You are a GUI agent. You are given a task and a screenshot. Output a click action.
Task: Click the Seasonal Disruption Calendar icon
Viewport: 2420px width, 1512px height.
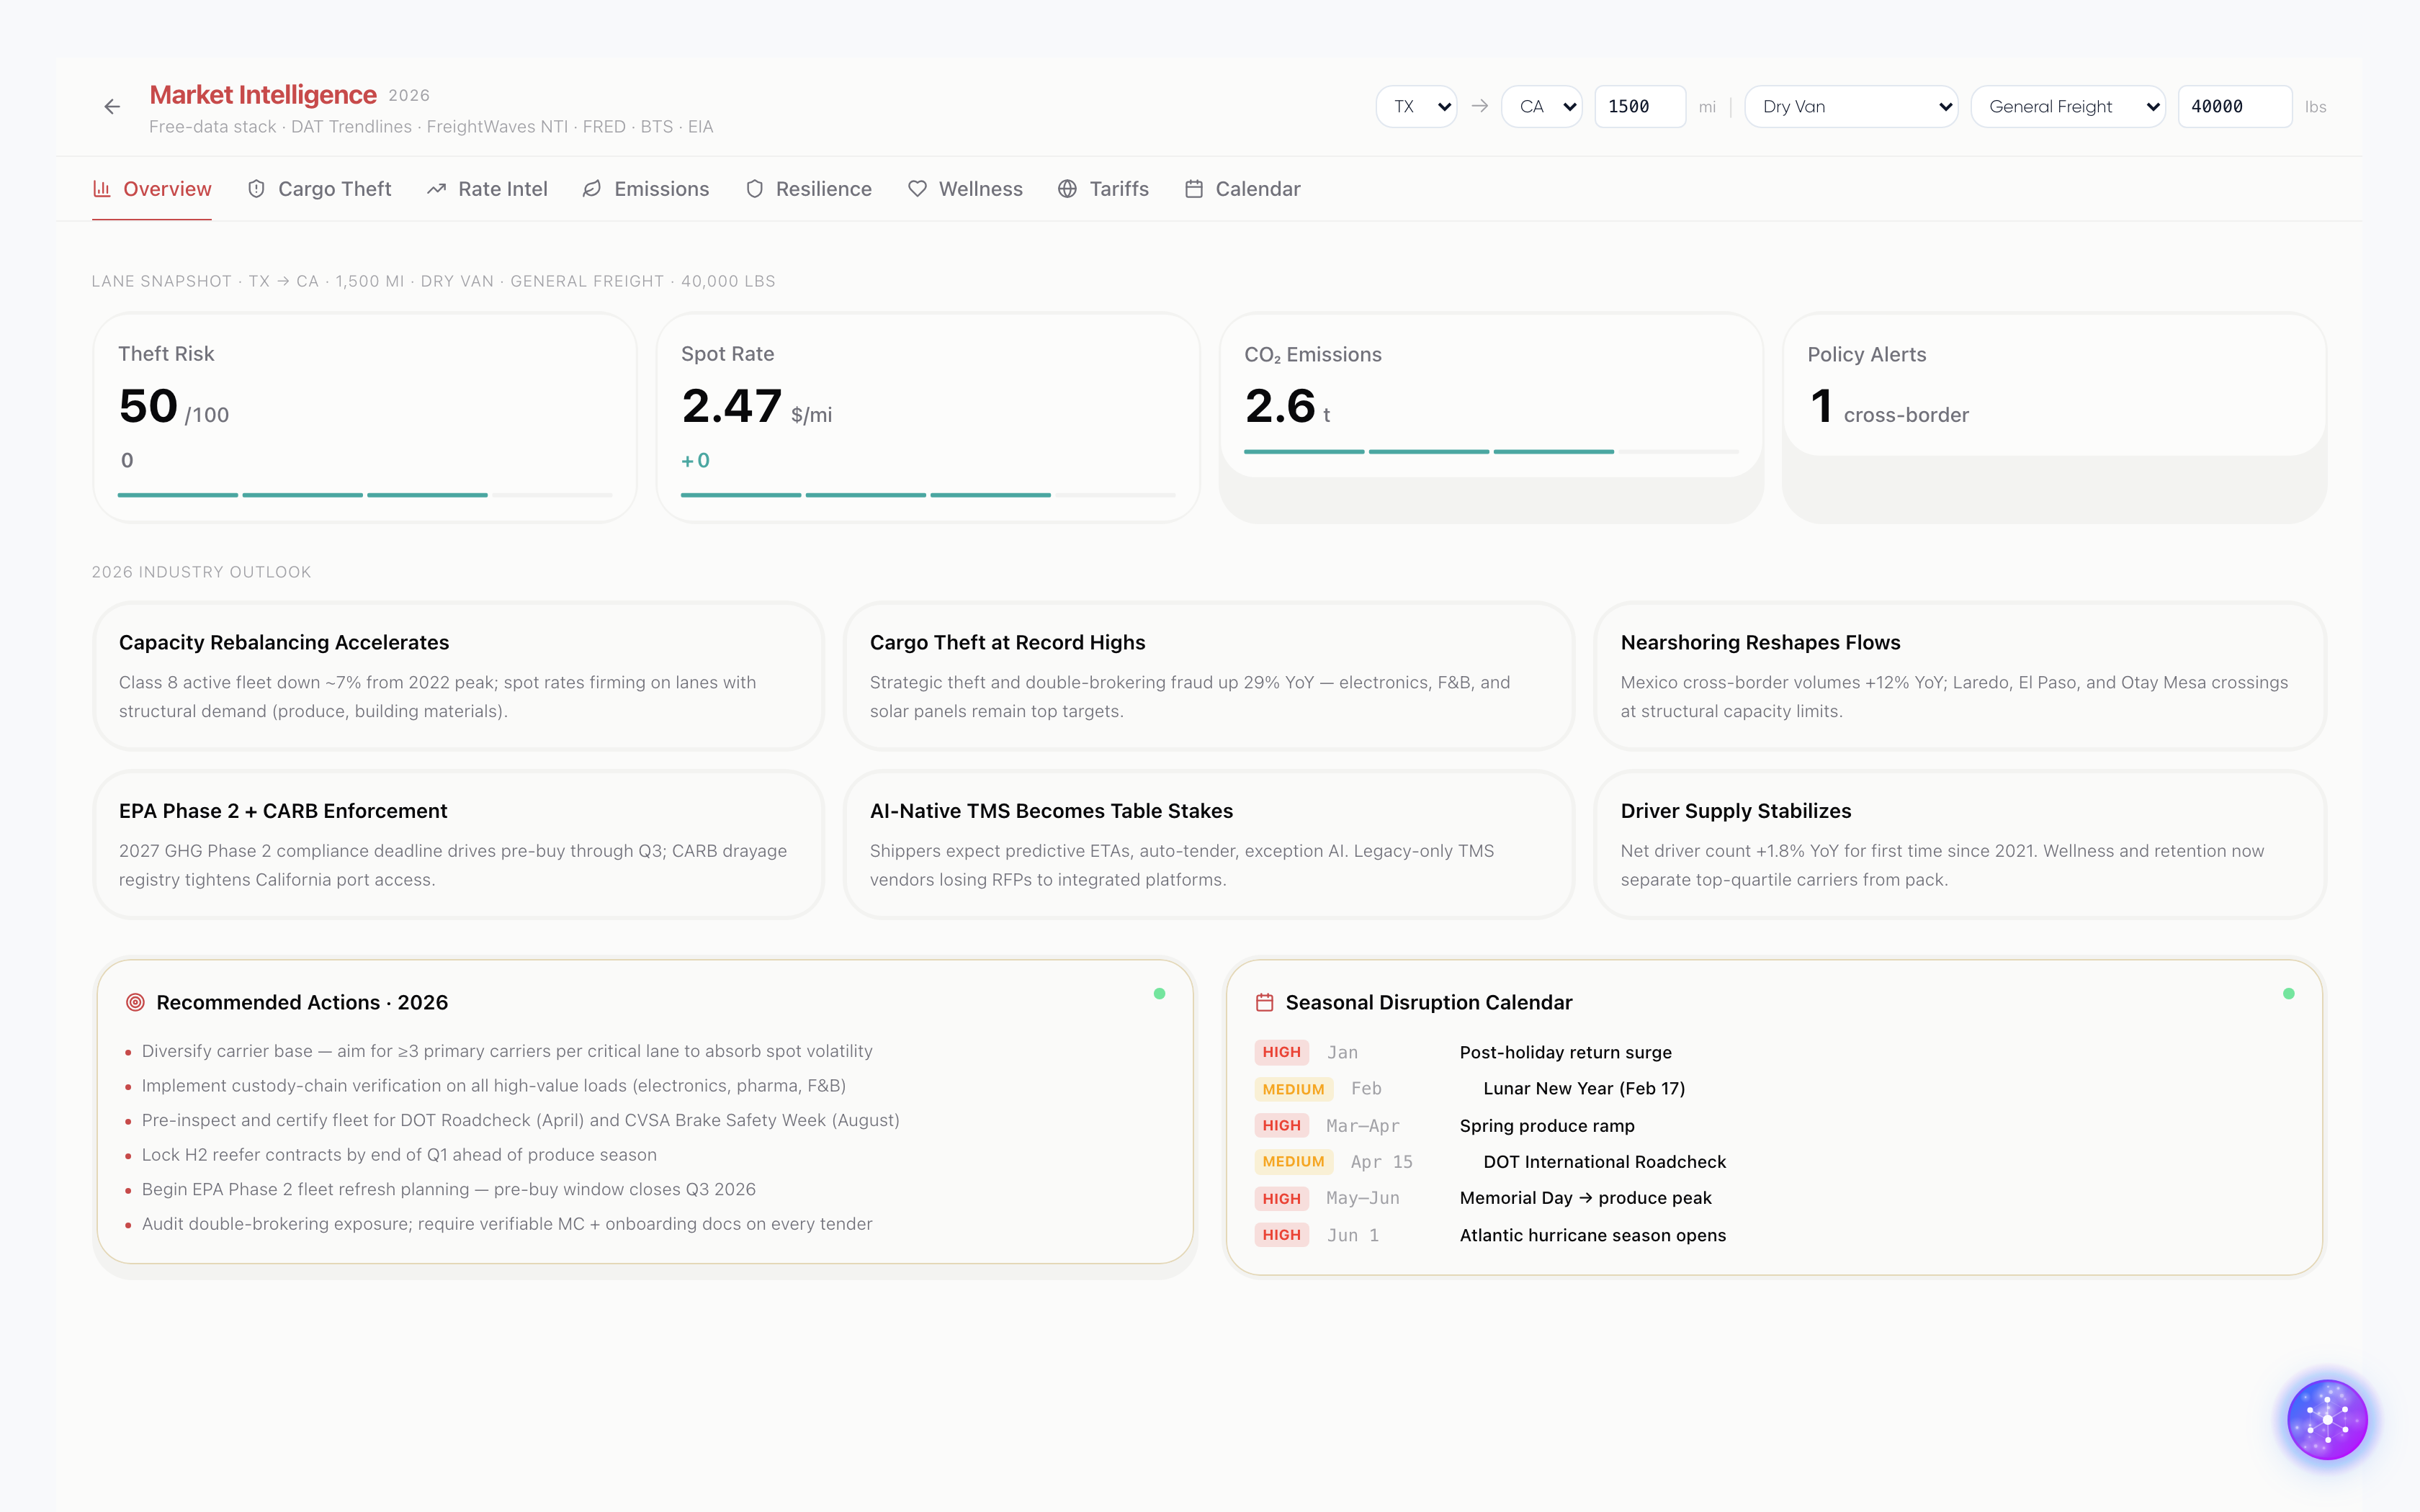click(x=1264, y=1002)
